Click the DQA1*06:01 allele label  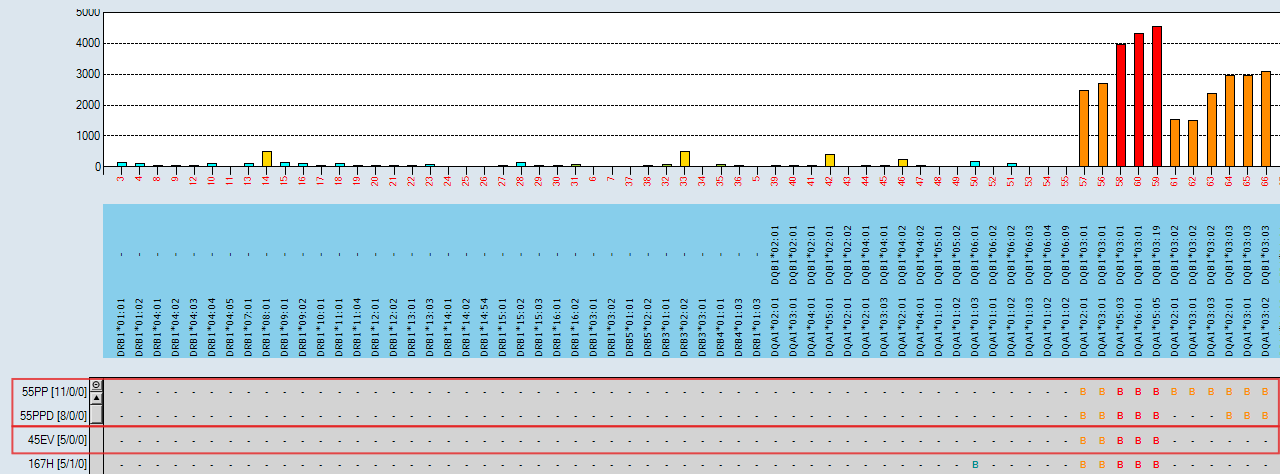[x=1139, y=326]
